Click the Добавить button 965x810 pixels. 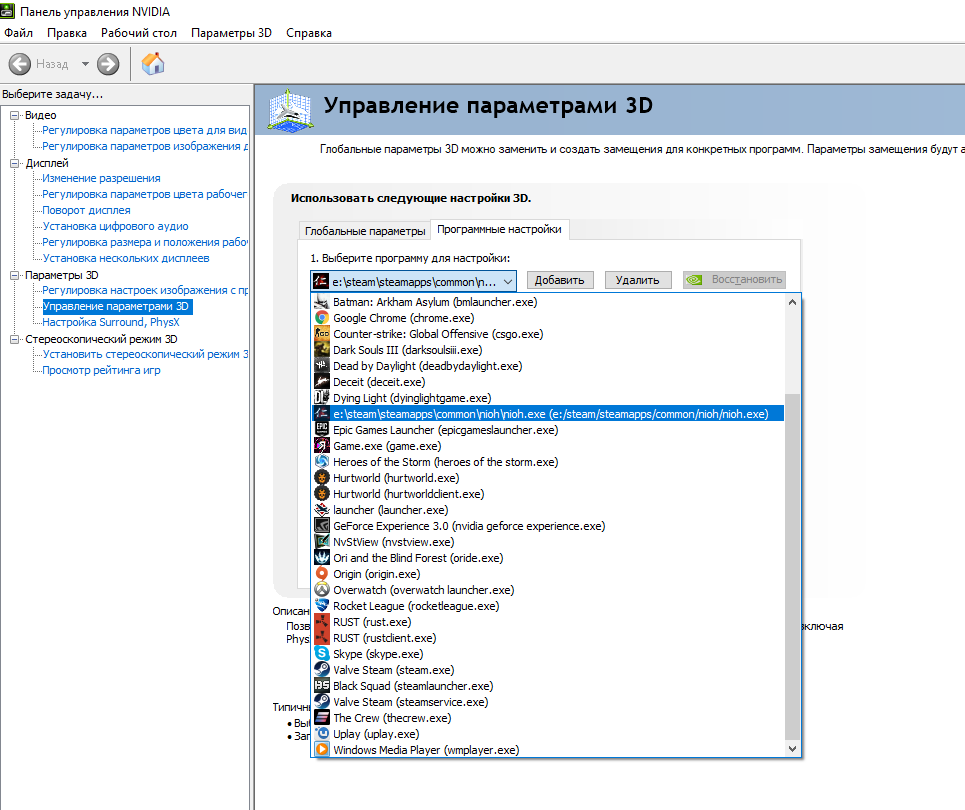click(559, 280)
